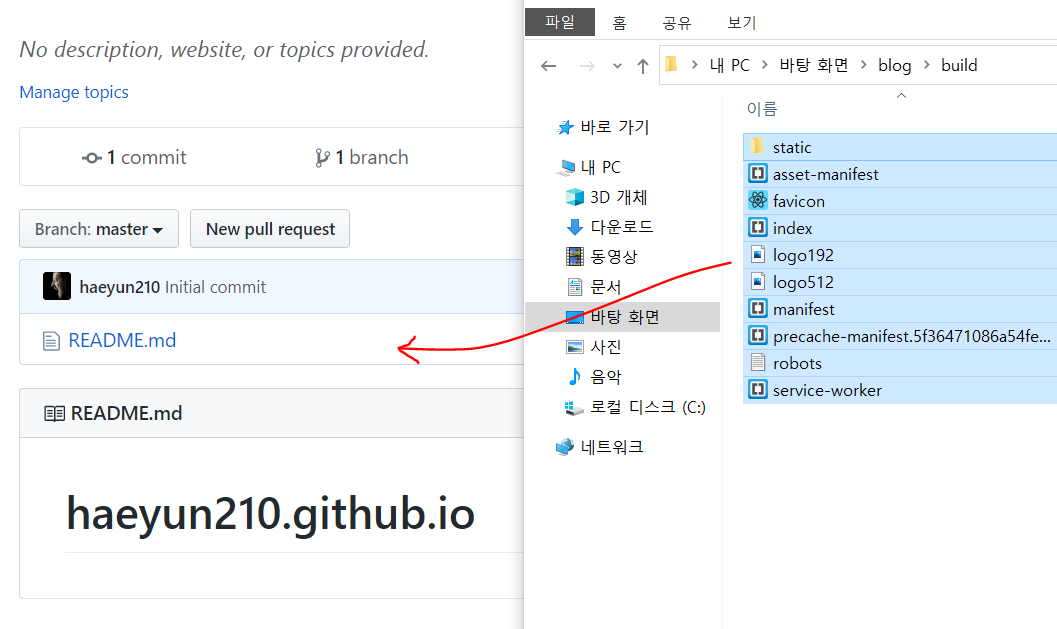Image resolution: width=1057 pixels, height=629 pixels.
Task: Select 바로 가기 star icon in sidebar
Action: (565, 127)
